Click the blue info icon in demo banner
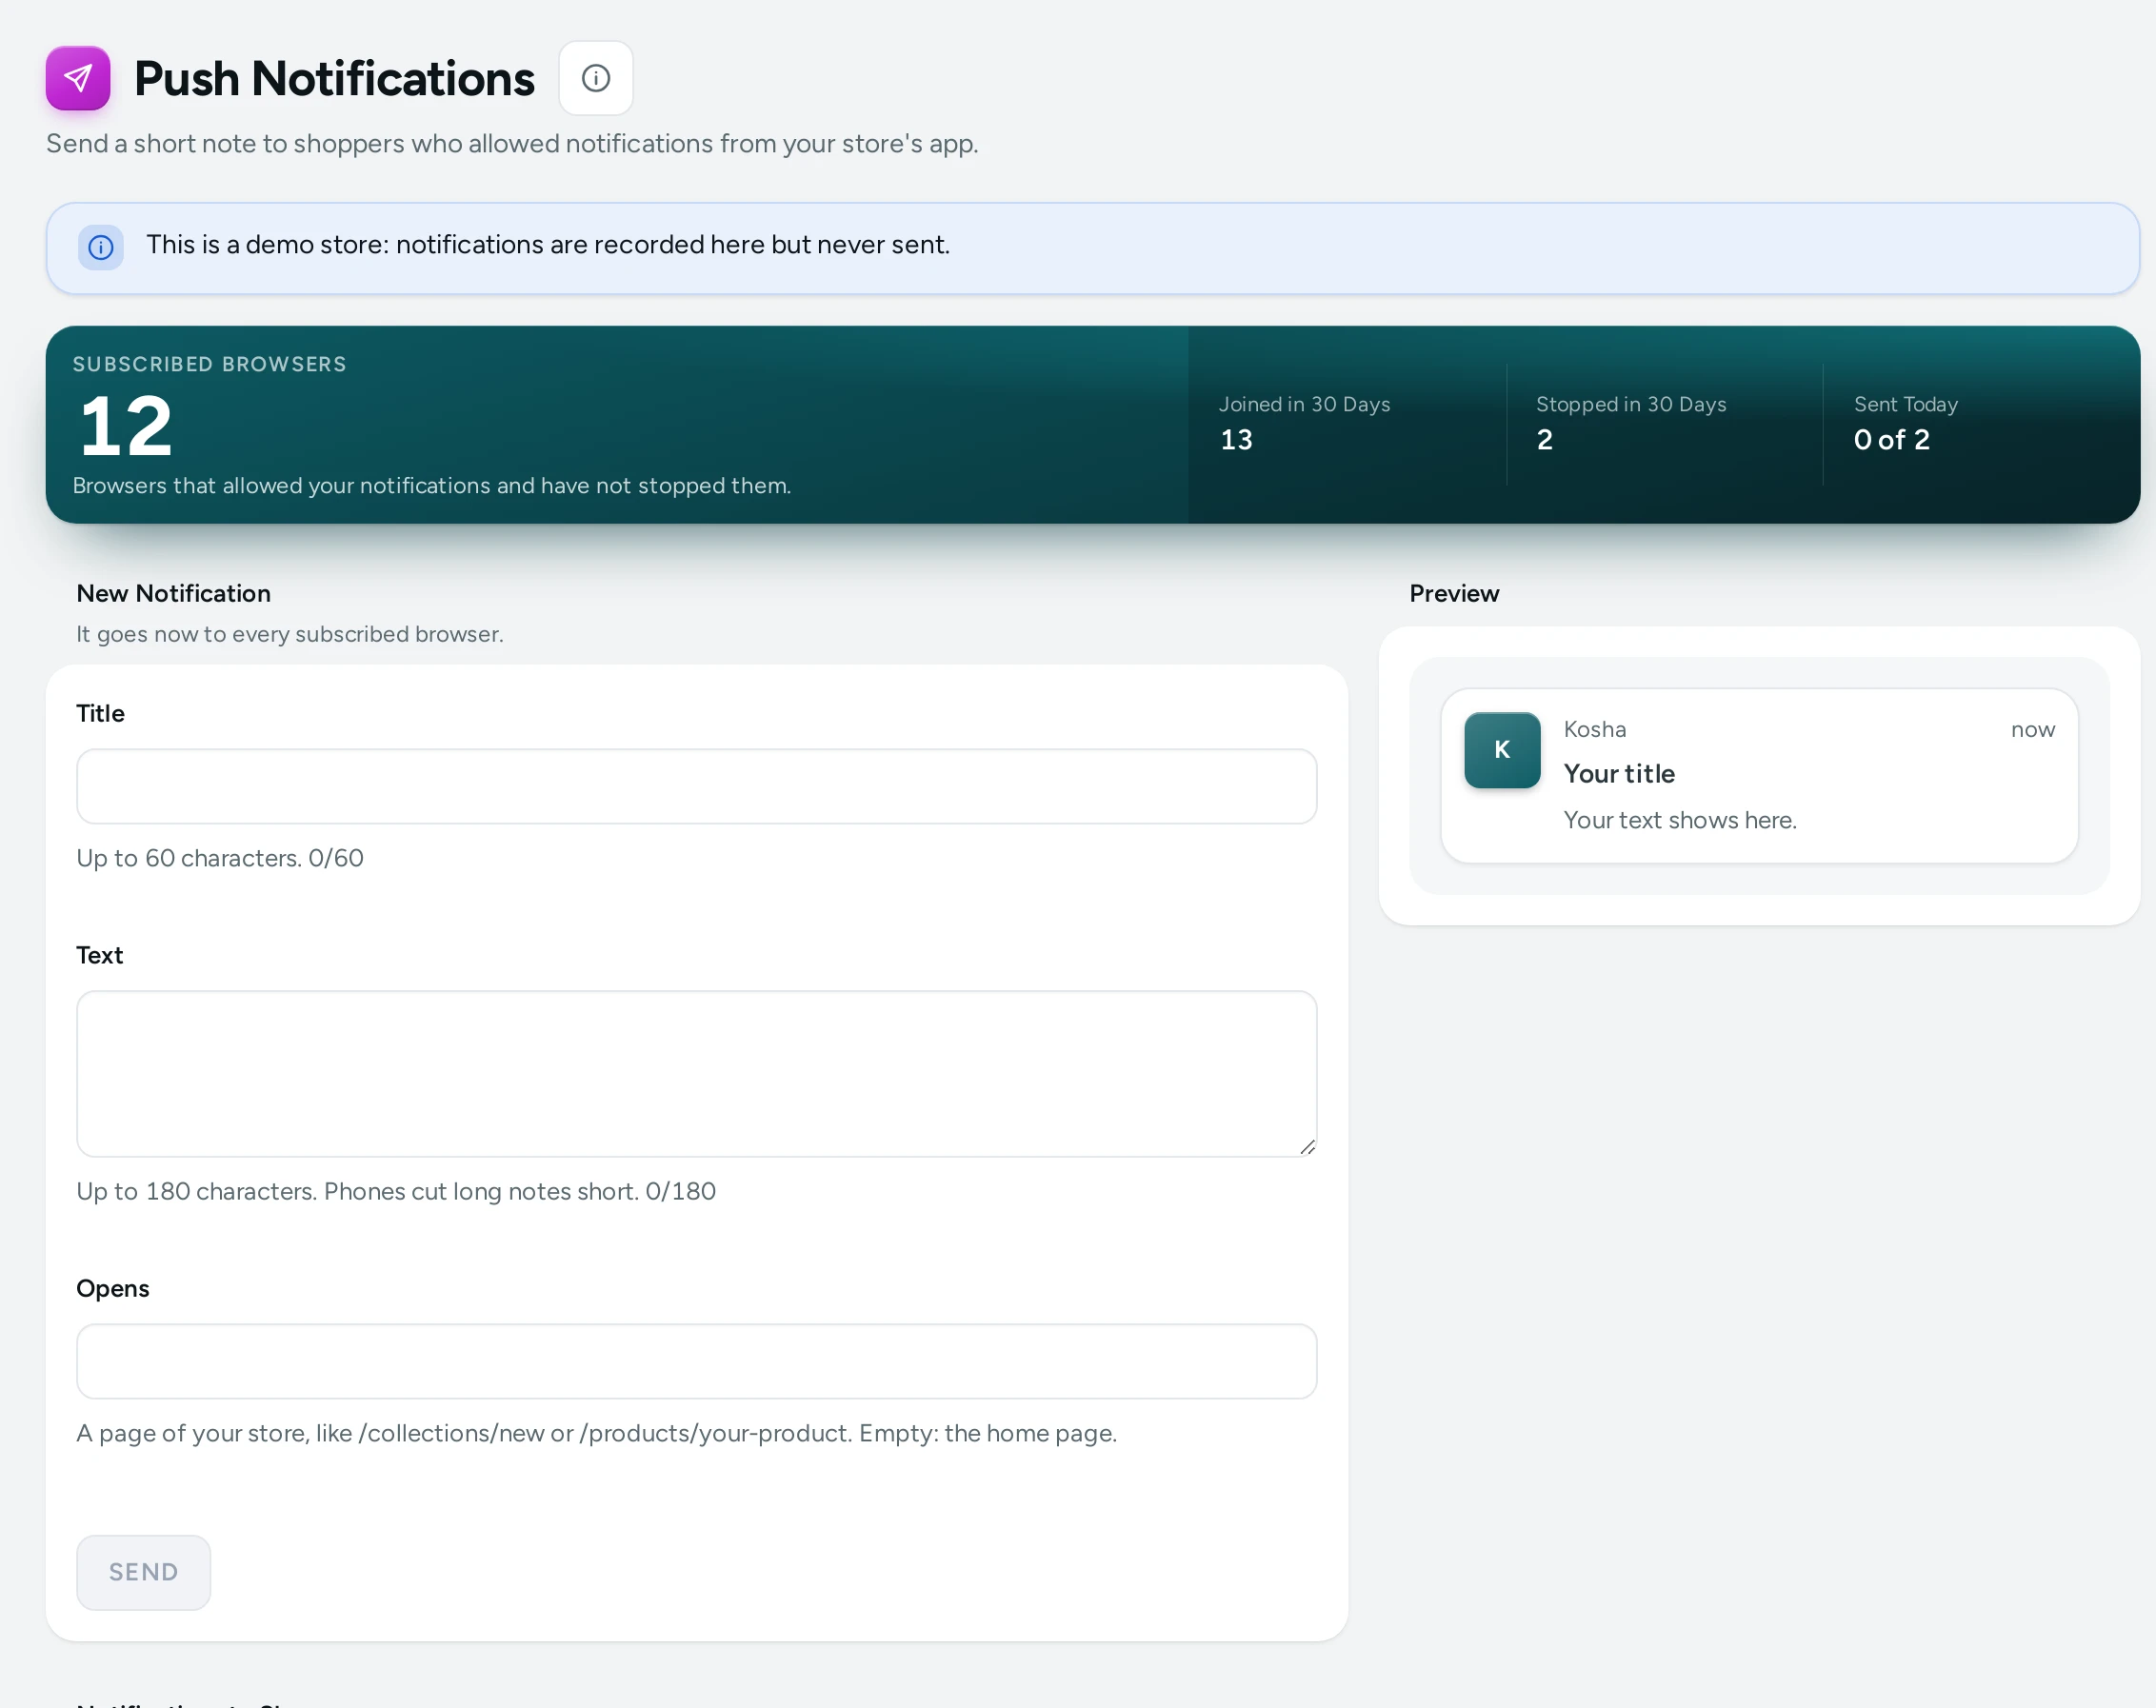 [x=101, y=247]
